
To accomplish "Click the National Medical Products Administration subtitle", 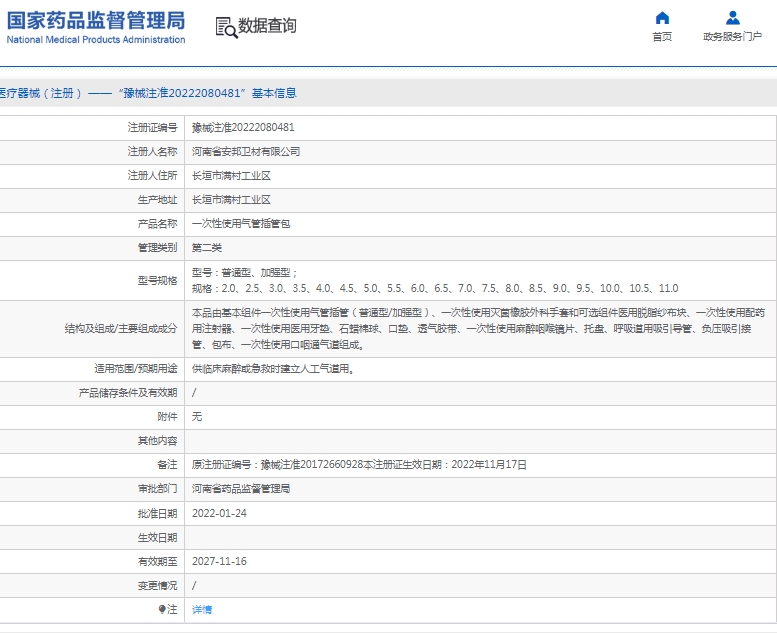I will (x=96, y=40).
